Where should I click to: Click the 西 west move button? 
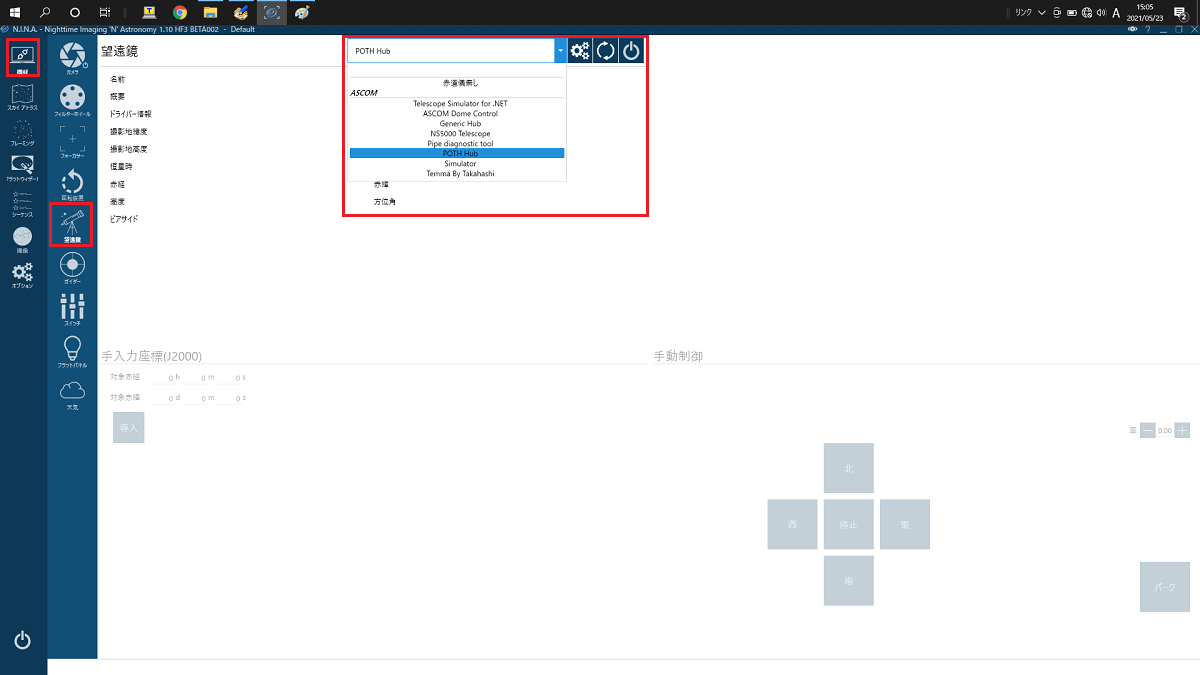point(793,524)
